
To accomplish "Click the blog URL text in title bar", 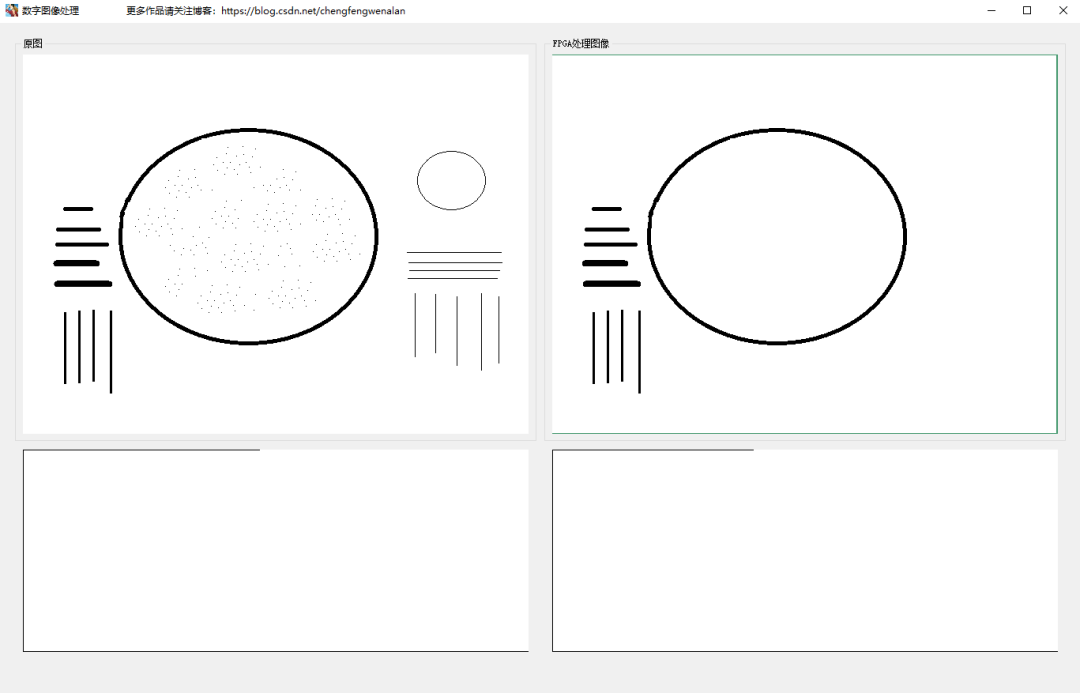I will pyautogui.click(x=313, y=11).
